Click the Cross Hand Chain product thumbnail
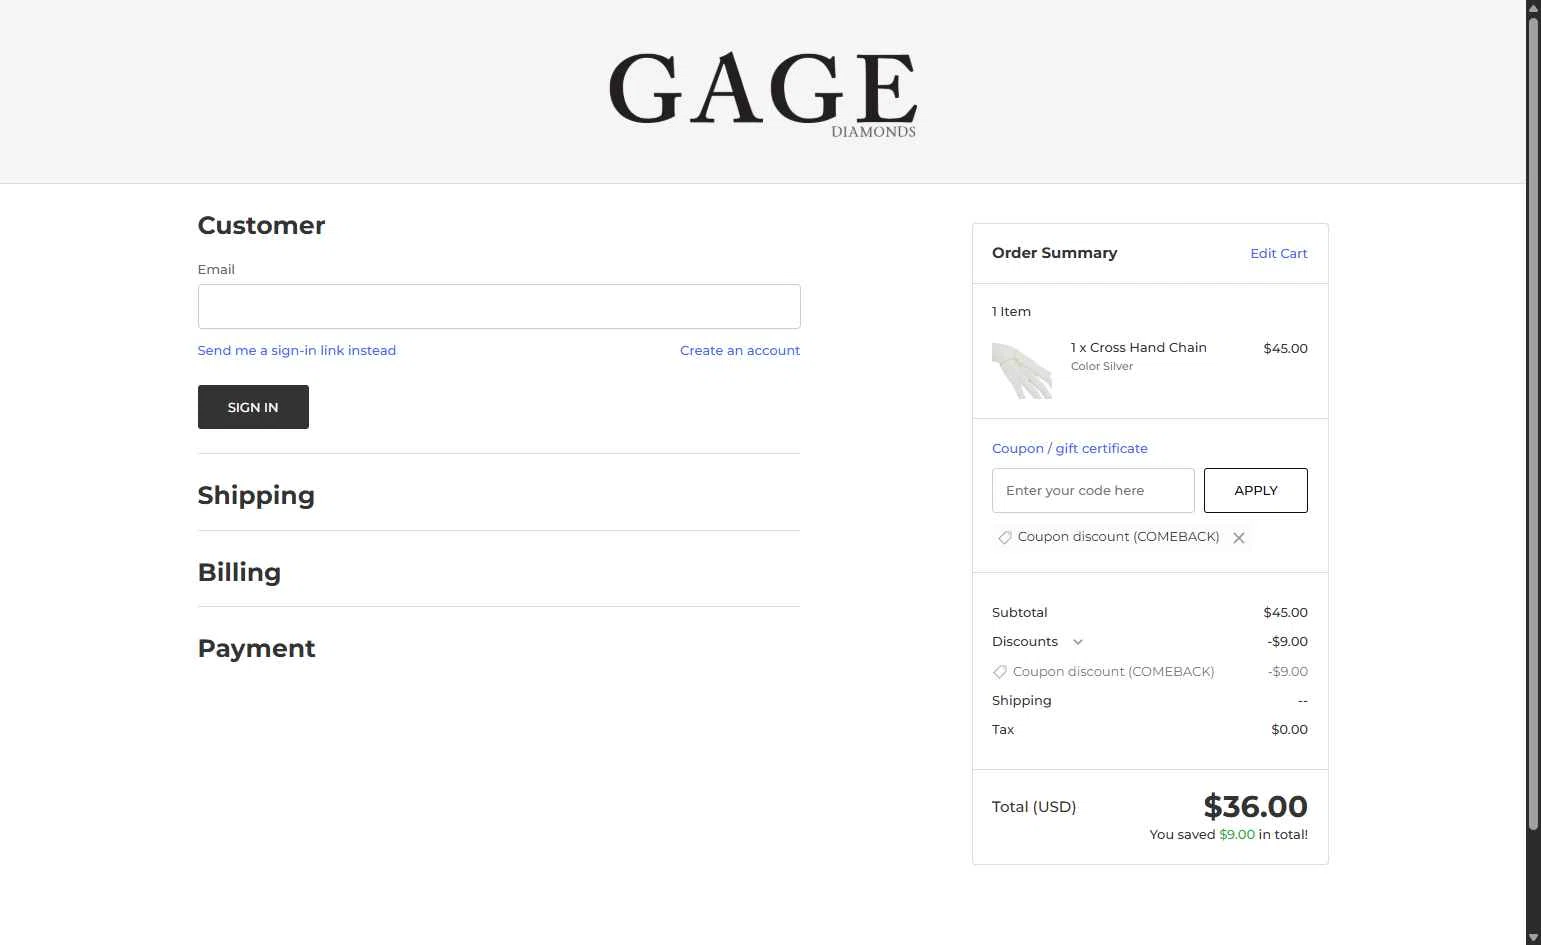 [1022, 370]
